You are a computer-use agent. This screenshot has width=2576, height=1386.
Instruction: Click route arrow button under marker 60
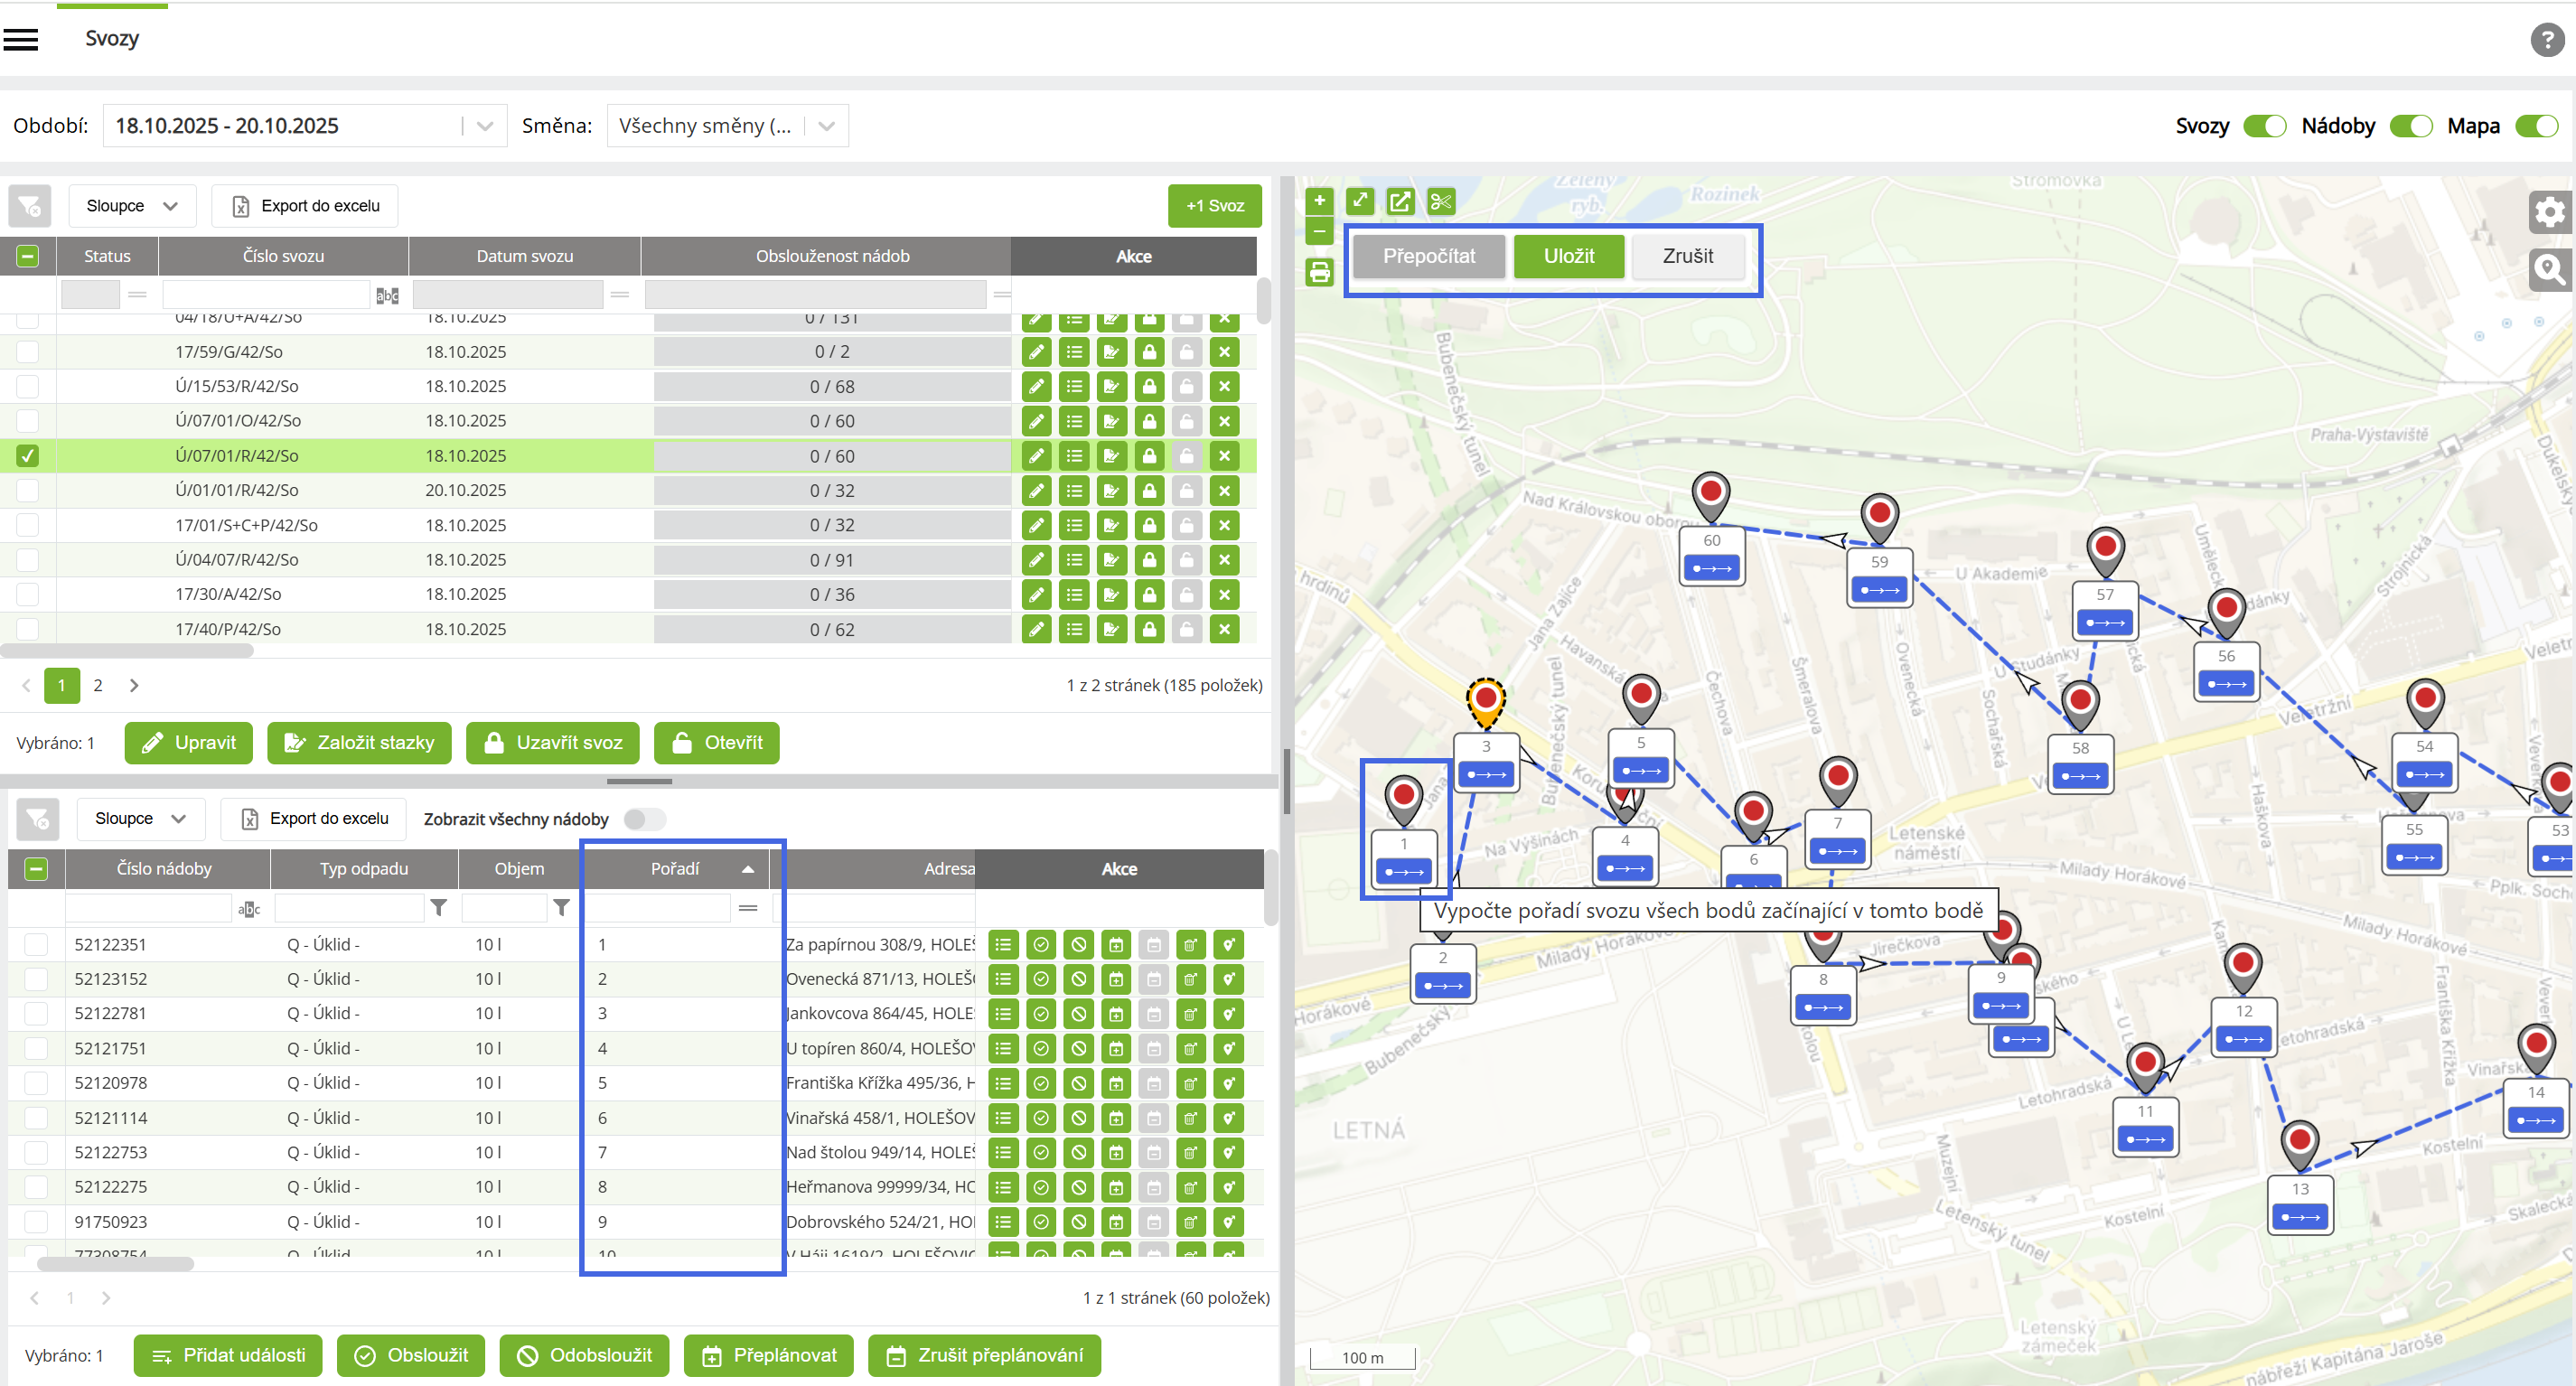coord(1711,569)
